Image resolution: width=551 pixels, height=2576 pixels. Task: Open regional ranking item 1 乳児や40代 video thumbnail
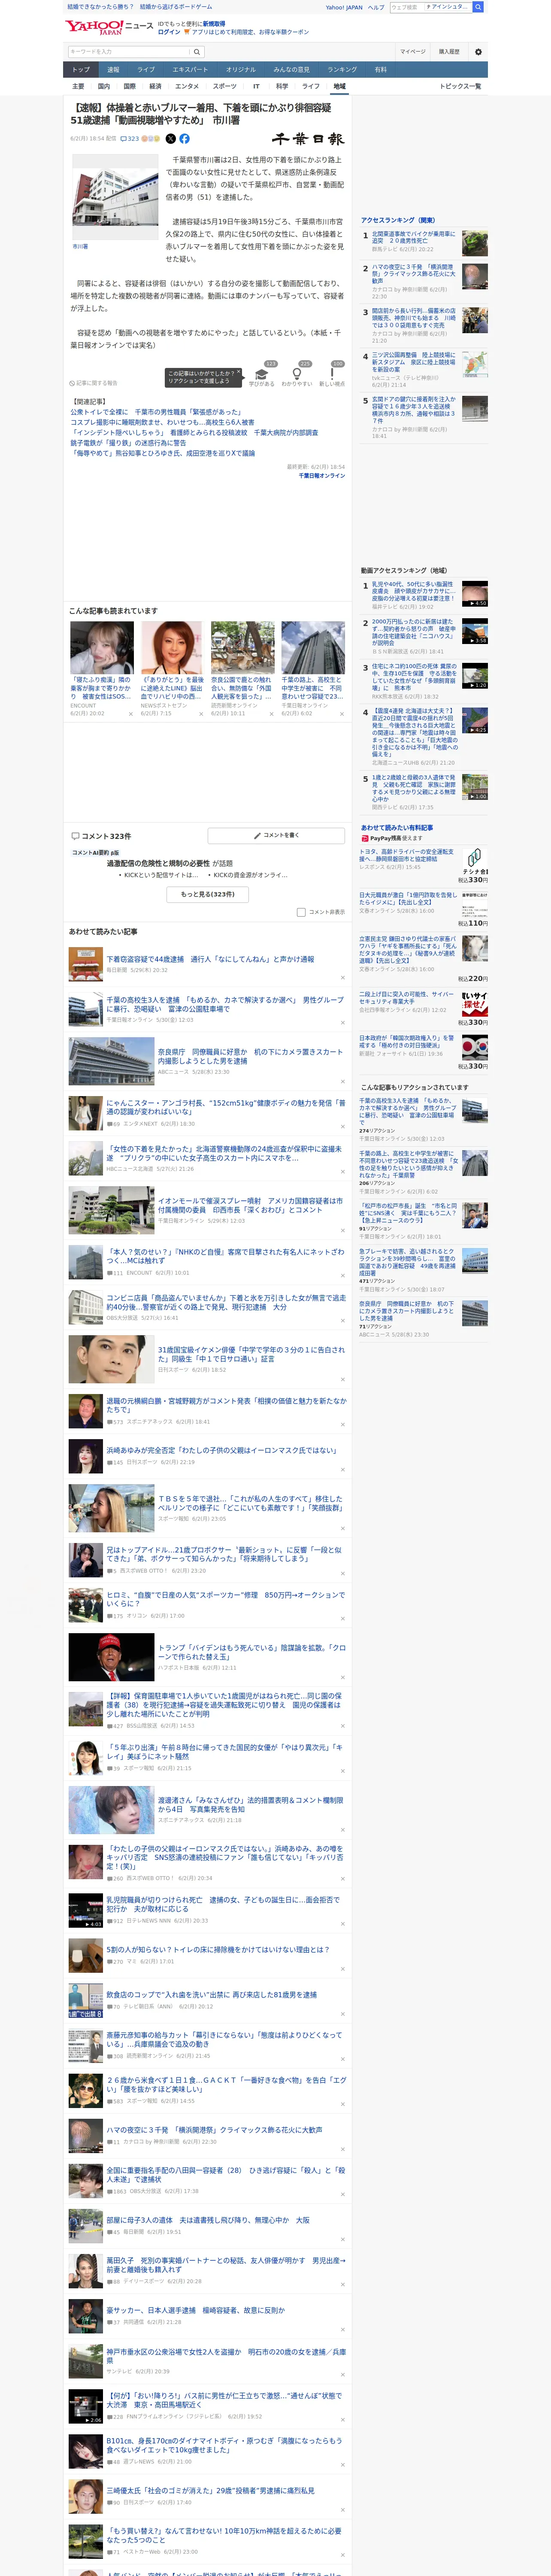point(475,594)
